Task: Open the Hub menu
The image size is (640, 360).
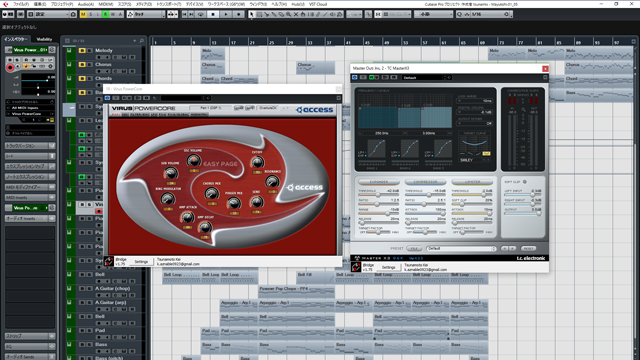Action: point(298,4)
